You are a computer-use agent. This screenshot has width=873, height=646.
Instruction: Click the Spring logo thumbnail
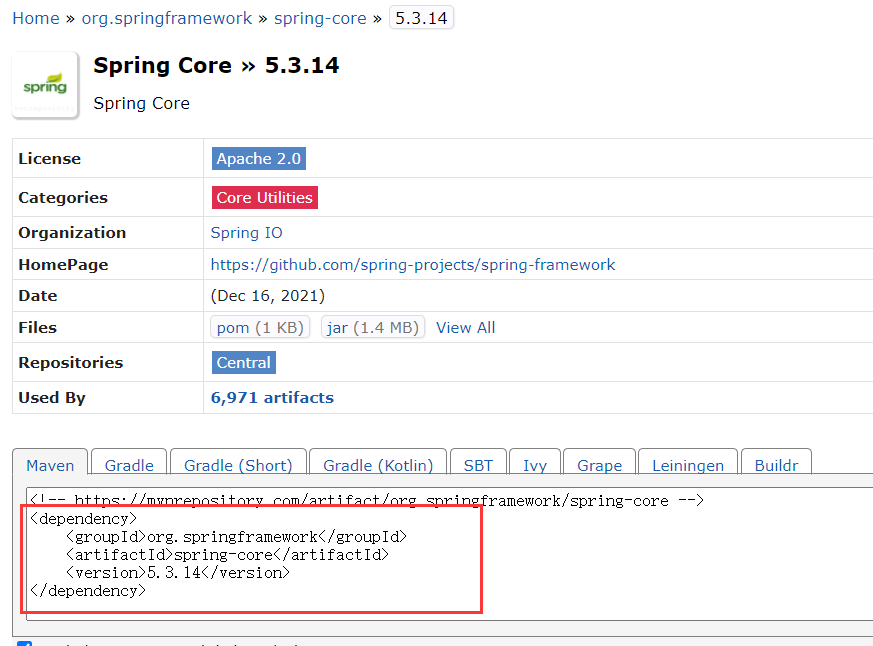(x=45, y=85)
